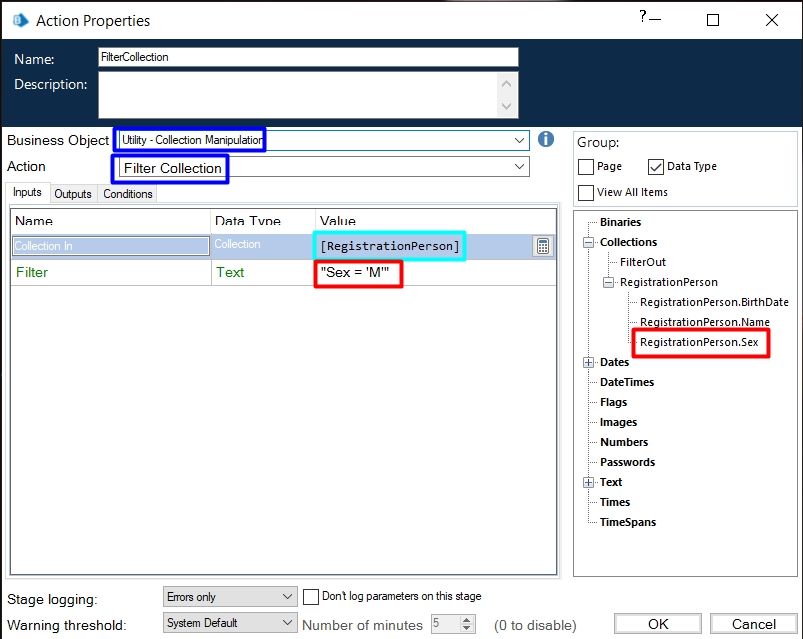The height and width of the screenshot is (639, 803).
Task: Select RegistrationPerson.Sex in the data tree
Action: (699, 342)
